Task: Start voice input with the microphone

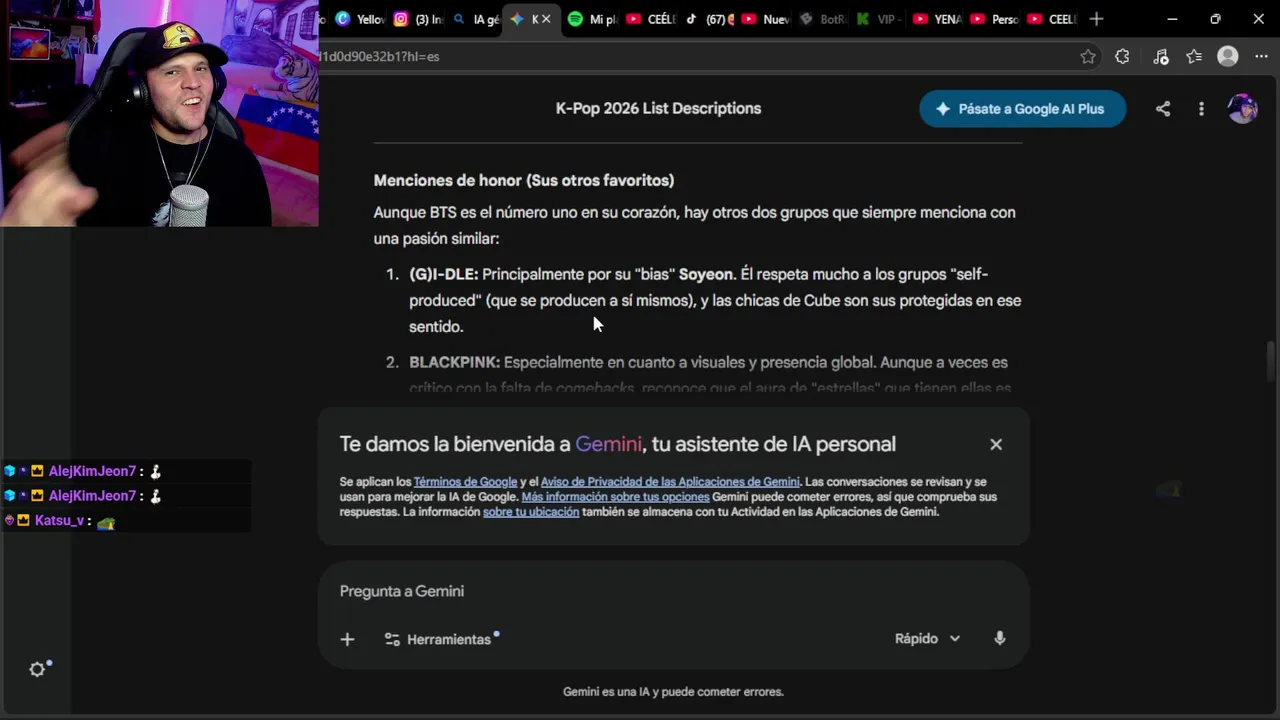Action: (x=999, y=638)
